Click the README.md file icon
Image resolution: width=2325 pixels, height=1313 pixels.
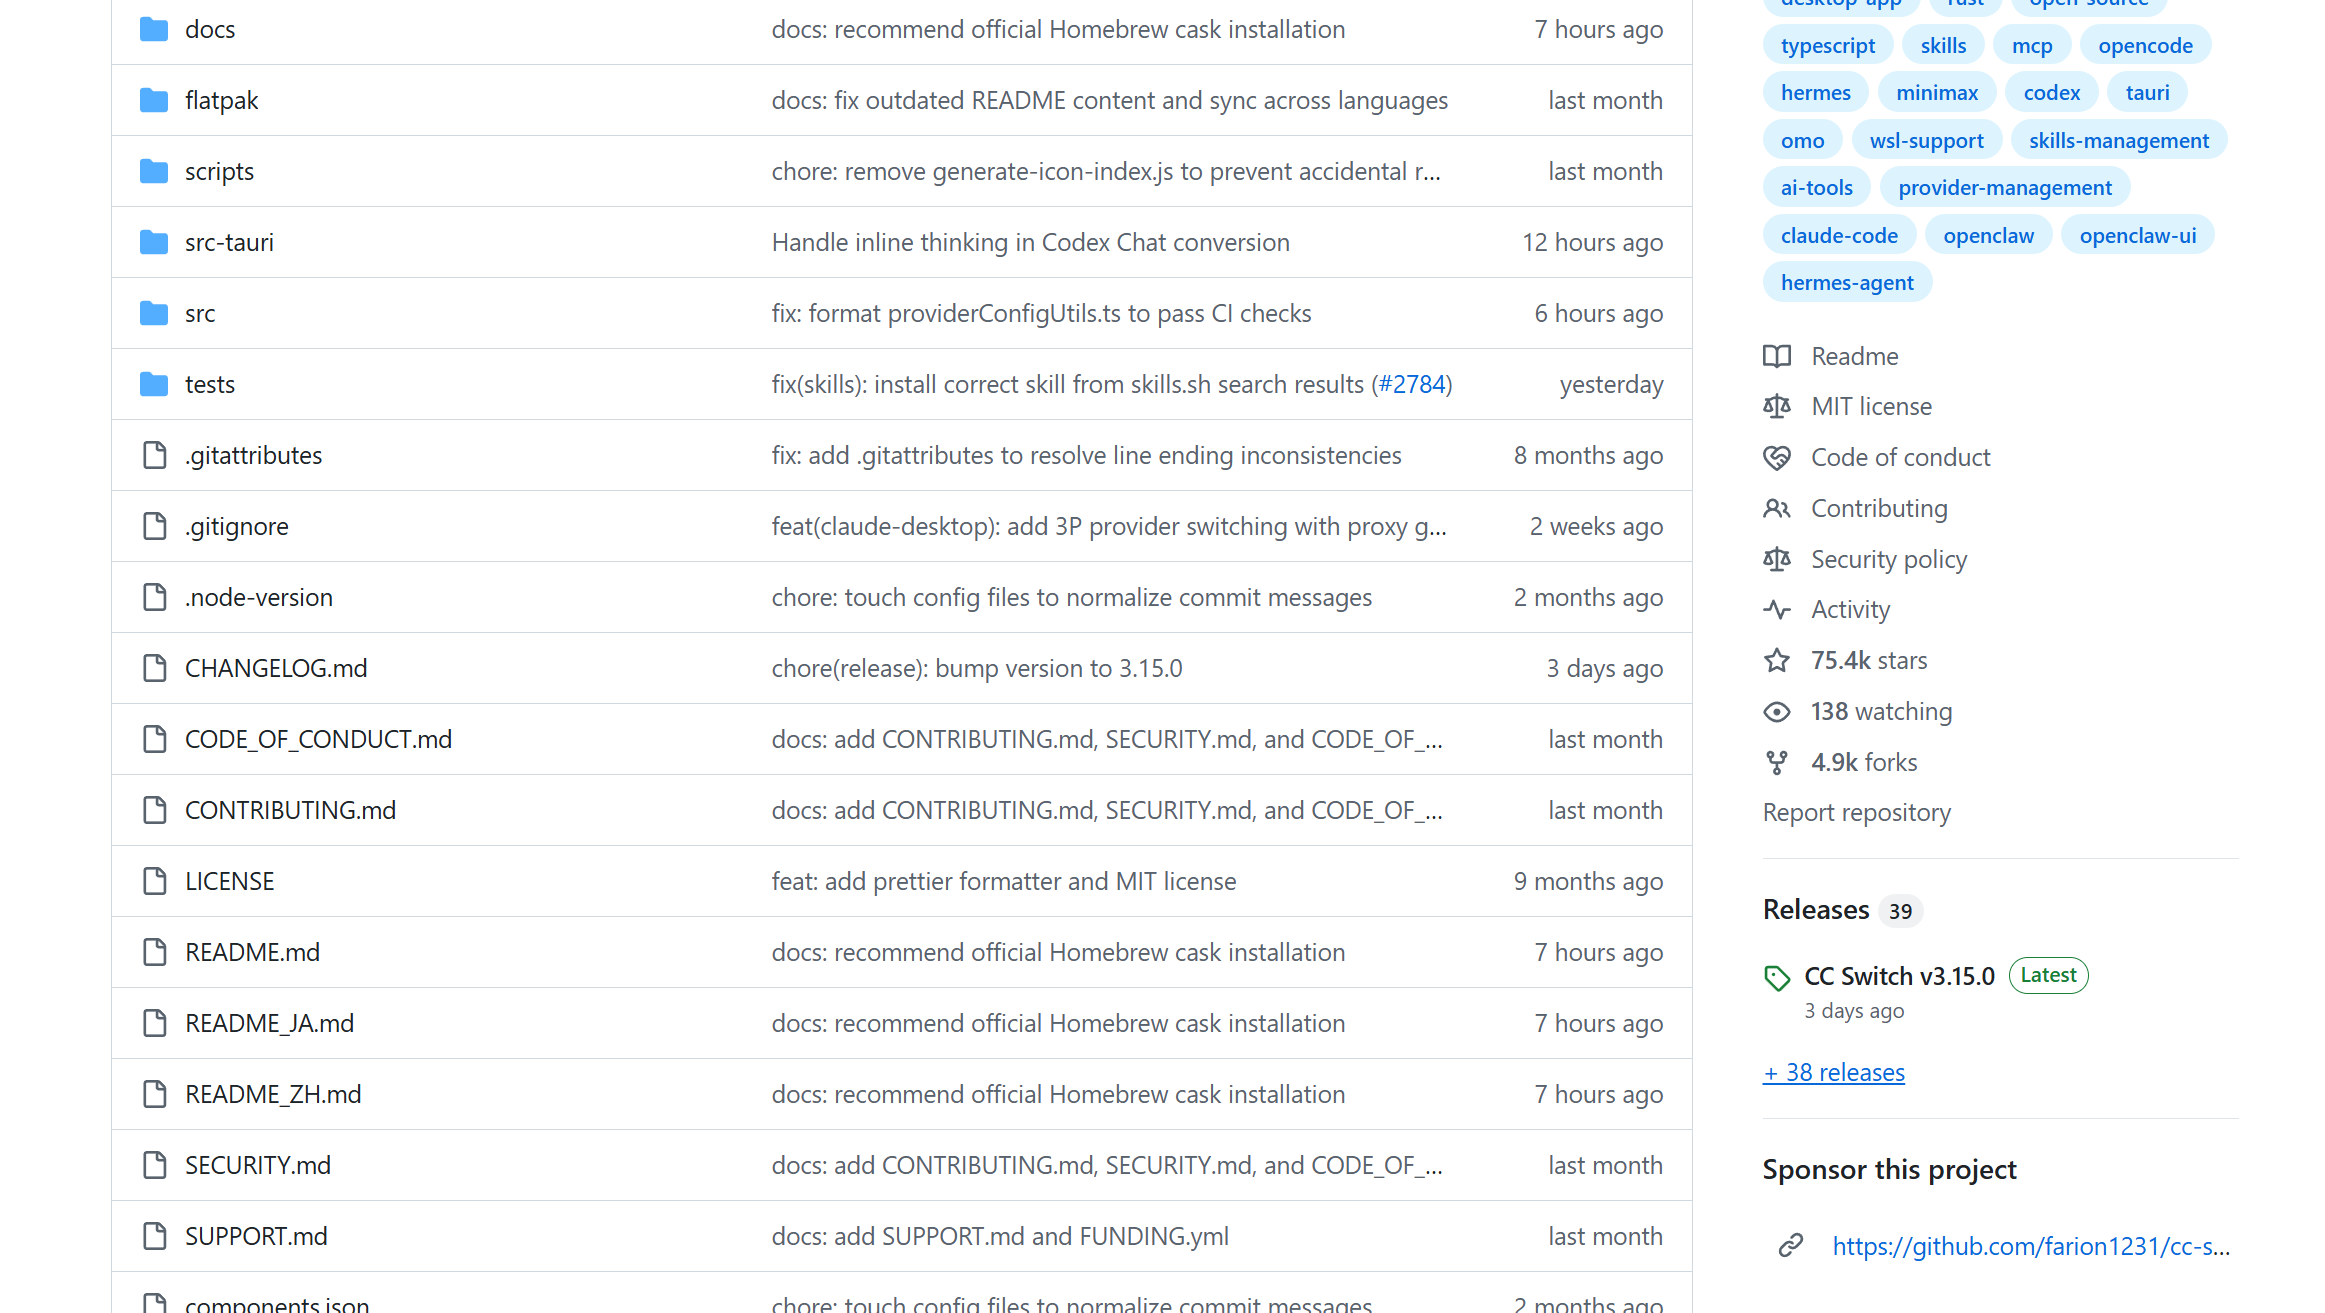(155, 952)
